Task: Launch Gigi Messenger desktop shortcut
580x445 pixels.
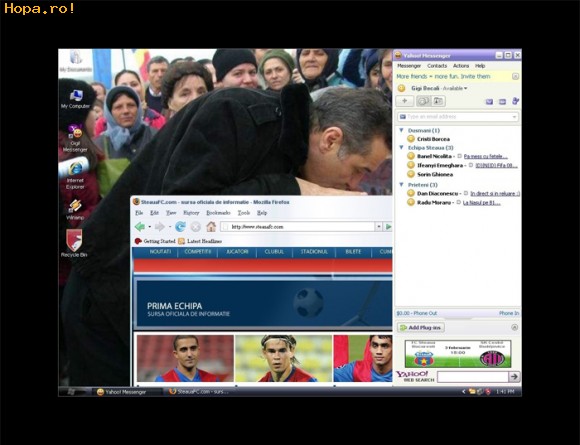Action: tap(75, 138)
